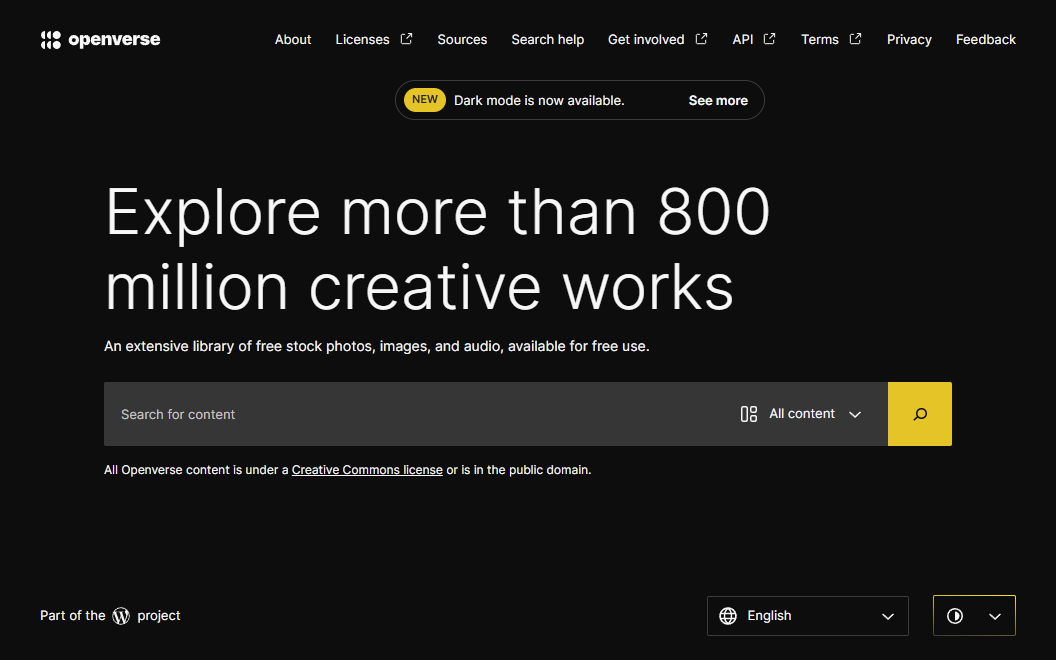Click the magnifying glass search button

coord(920,414)
